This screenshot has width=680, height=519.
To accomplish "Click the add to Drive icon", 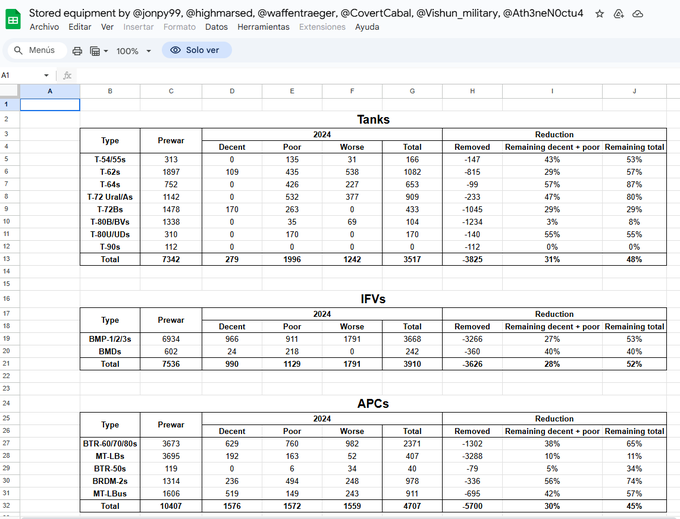I will coord(618,14).
